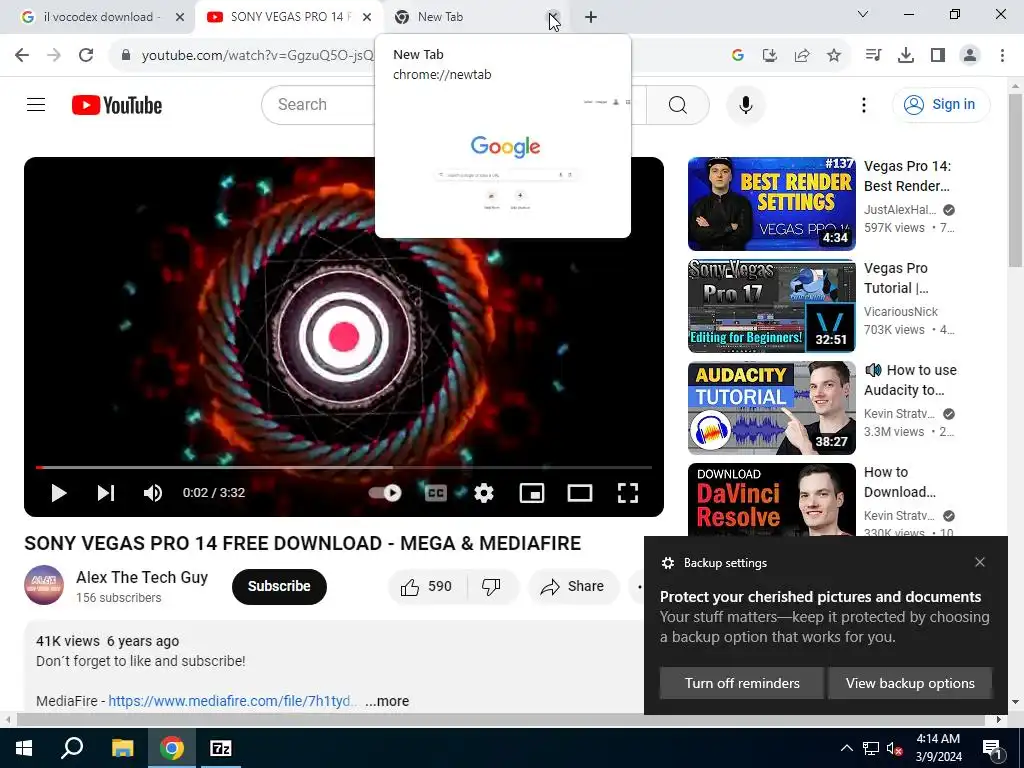Open a new browser tab
The height and width of the screenshot is (768, 1024).
click(x=590, y=17)
